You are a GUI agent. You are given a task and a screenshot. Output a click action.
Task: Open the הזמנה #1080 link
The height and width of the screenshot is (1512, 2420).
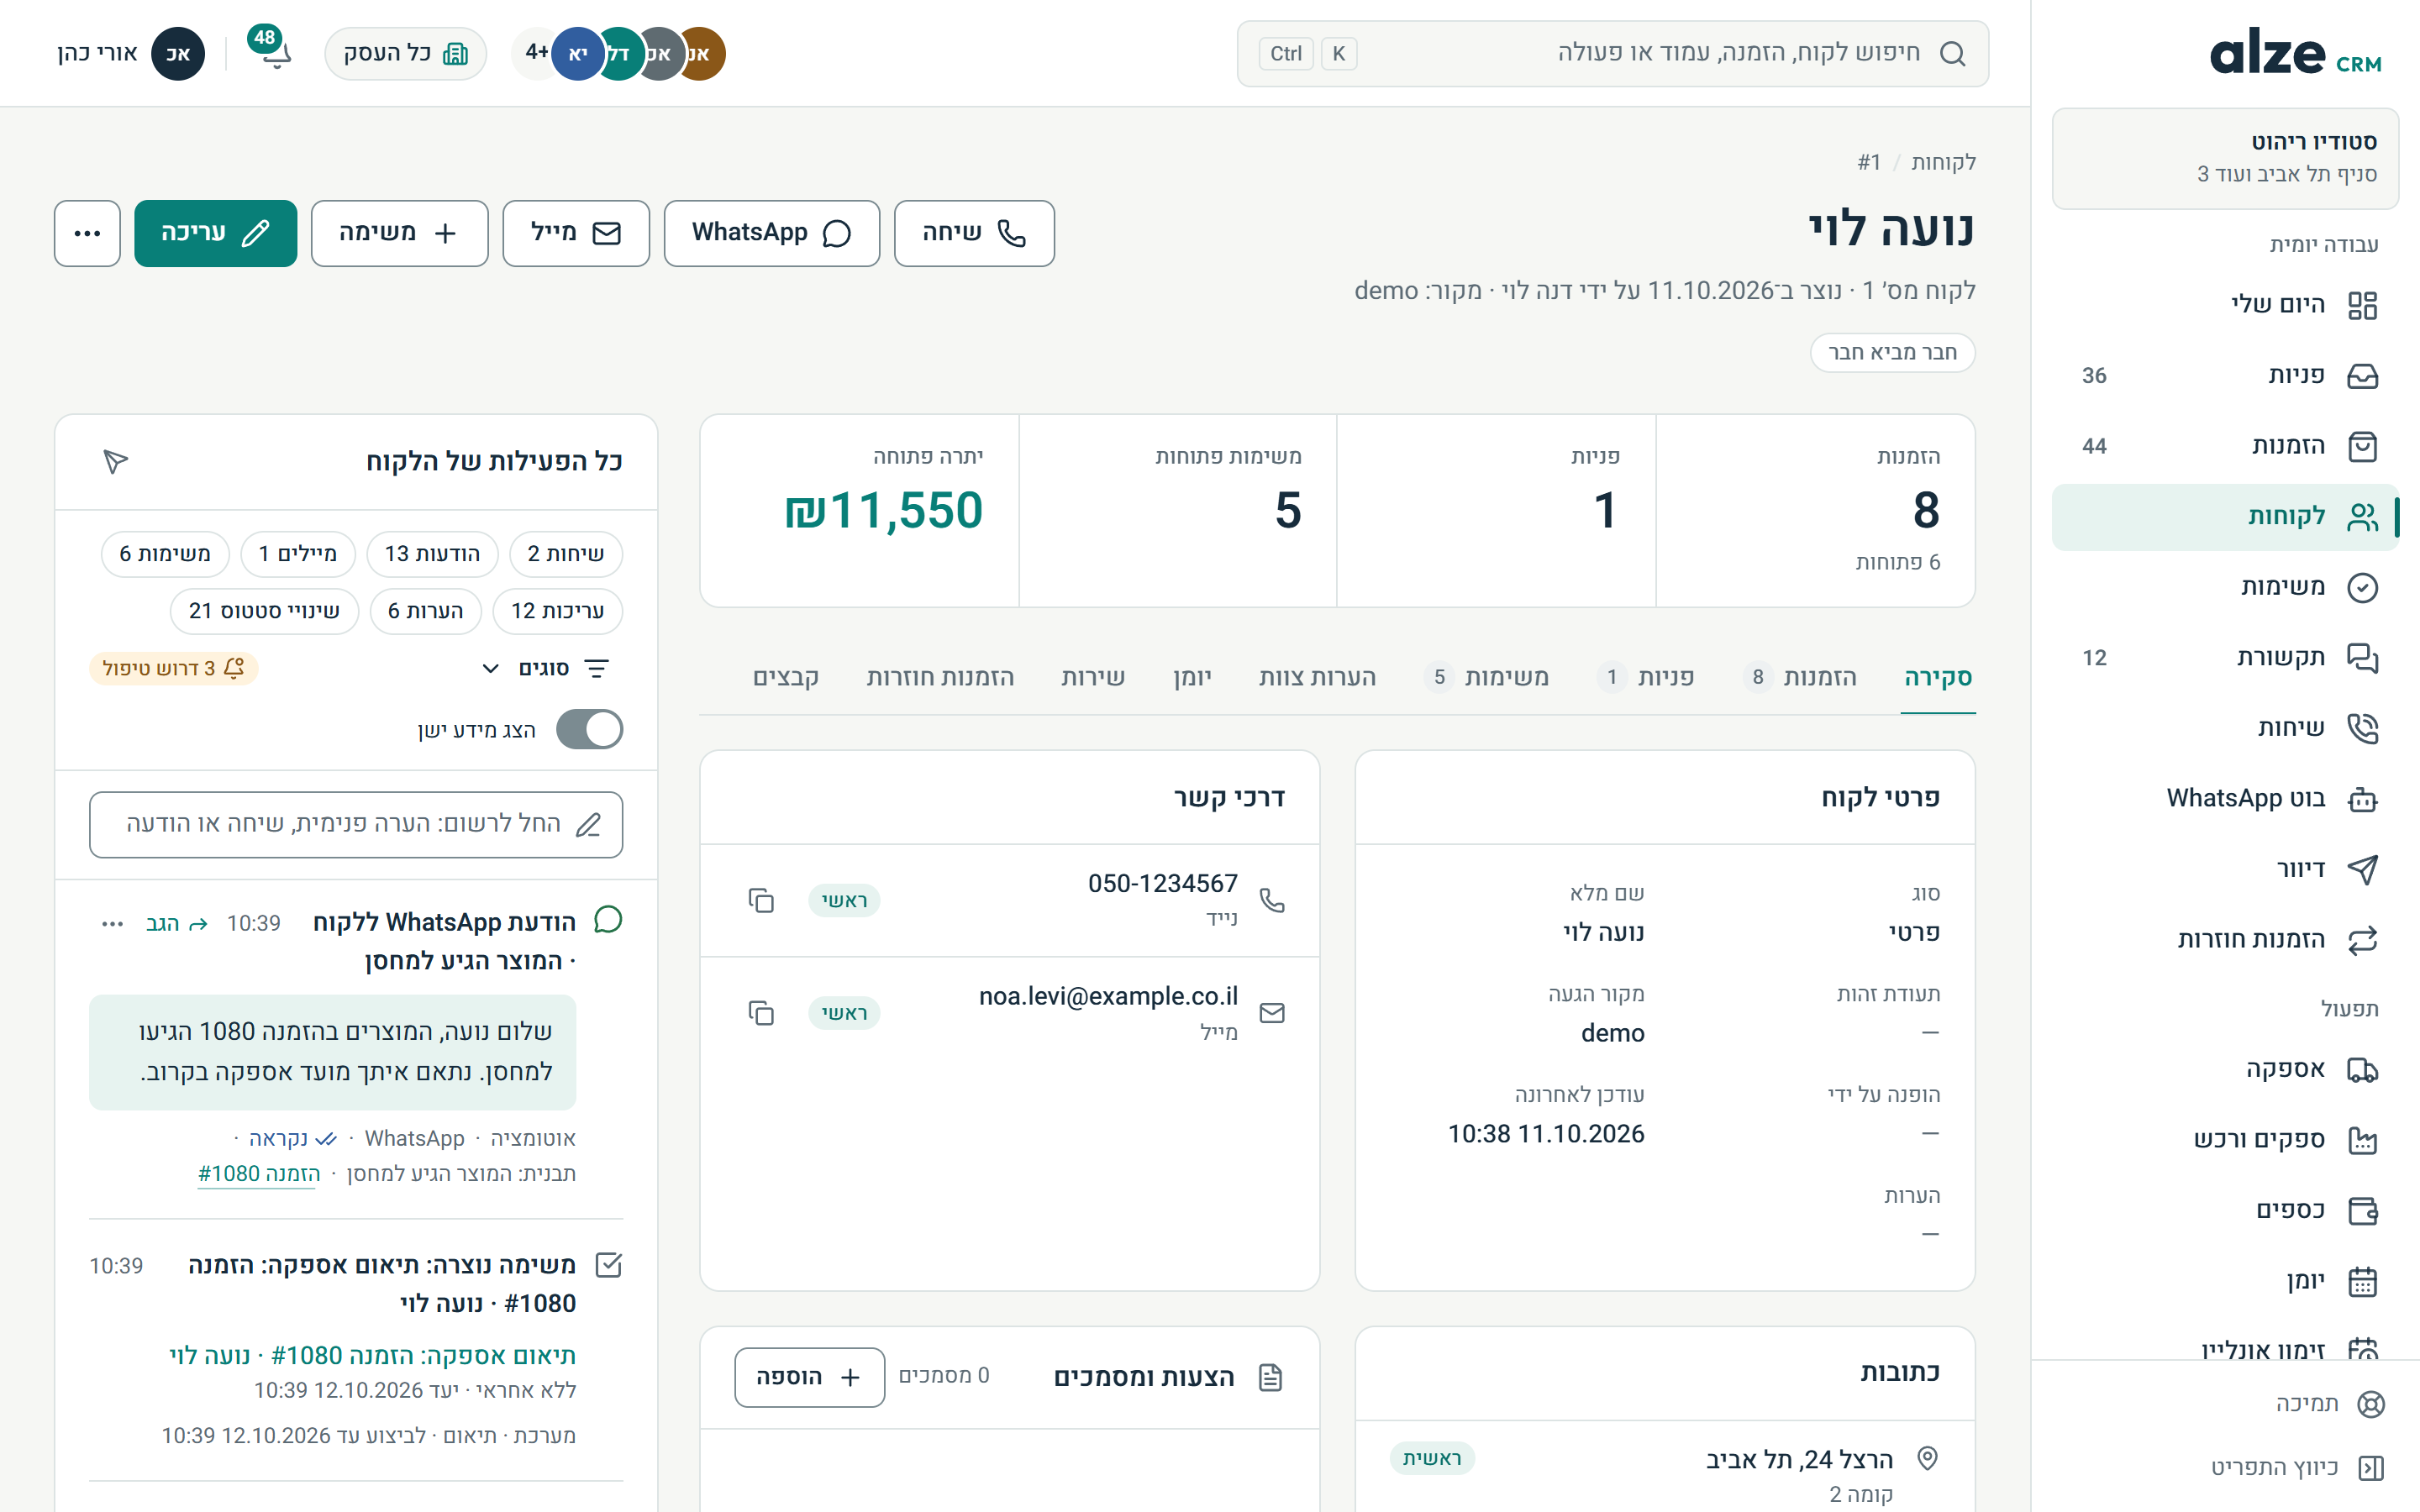pyautogui.click(x=259, y=1173)
